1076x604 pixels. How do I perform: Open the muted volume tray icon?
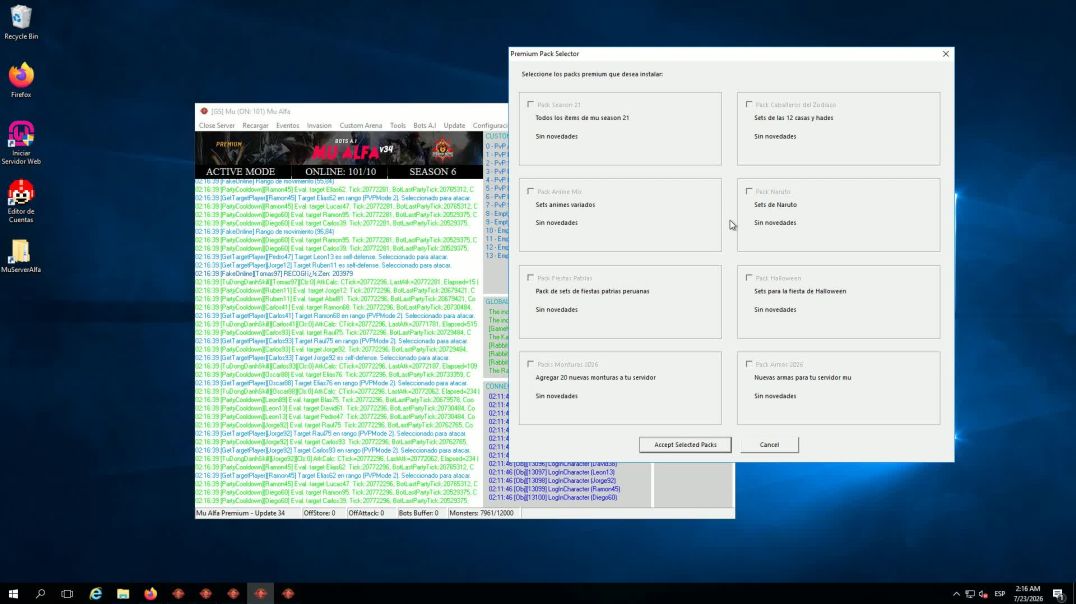tap(983, 594)
